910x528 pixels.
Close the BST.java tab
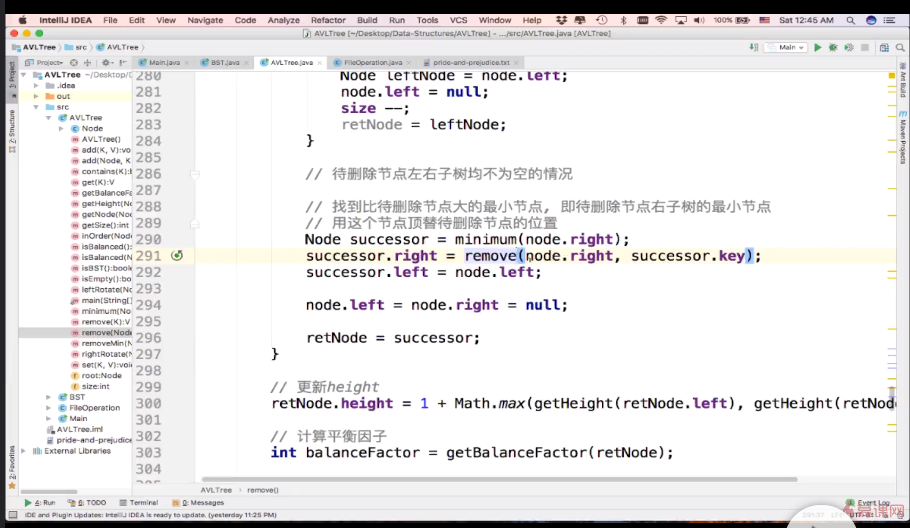click(x=246, y=63)
